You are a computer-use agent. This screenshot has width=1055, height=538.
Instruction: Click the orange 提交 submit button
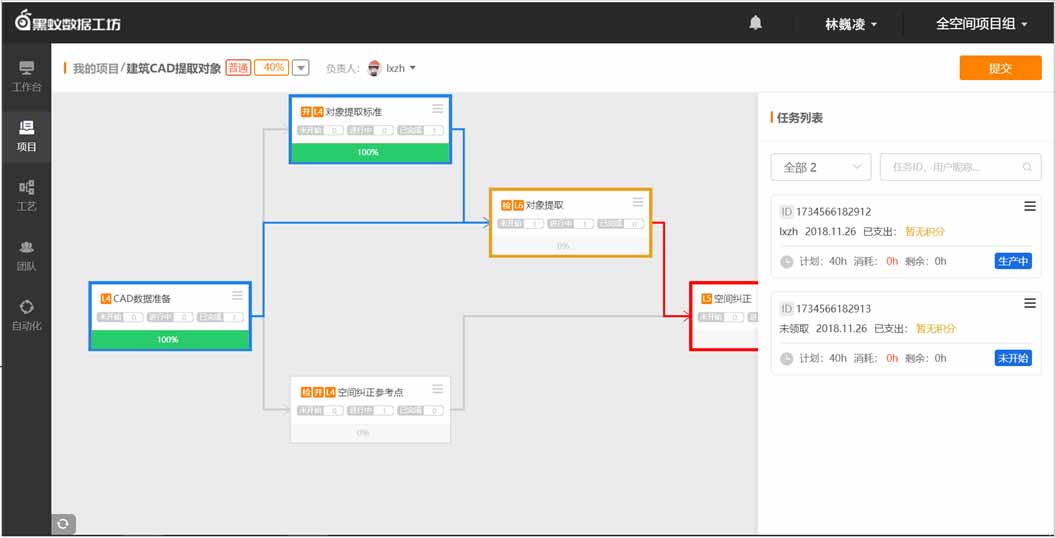(x=1000, y=68)
